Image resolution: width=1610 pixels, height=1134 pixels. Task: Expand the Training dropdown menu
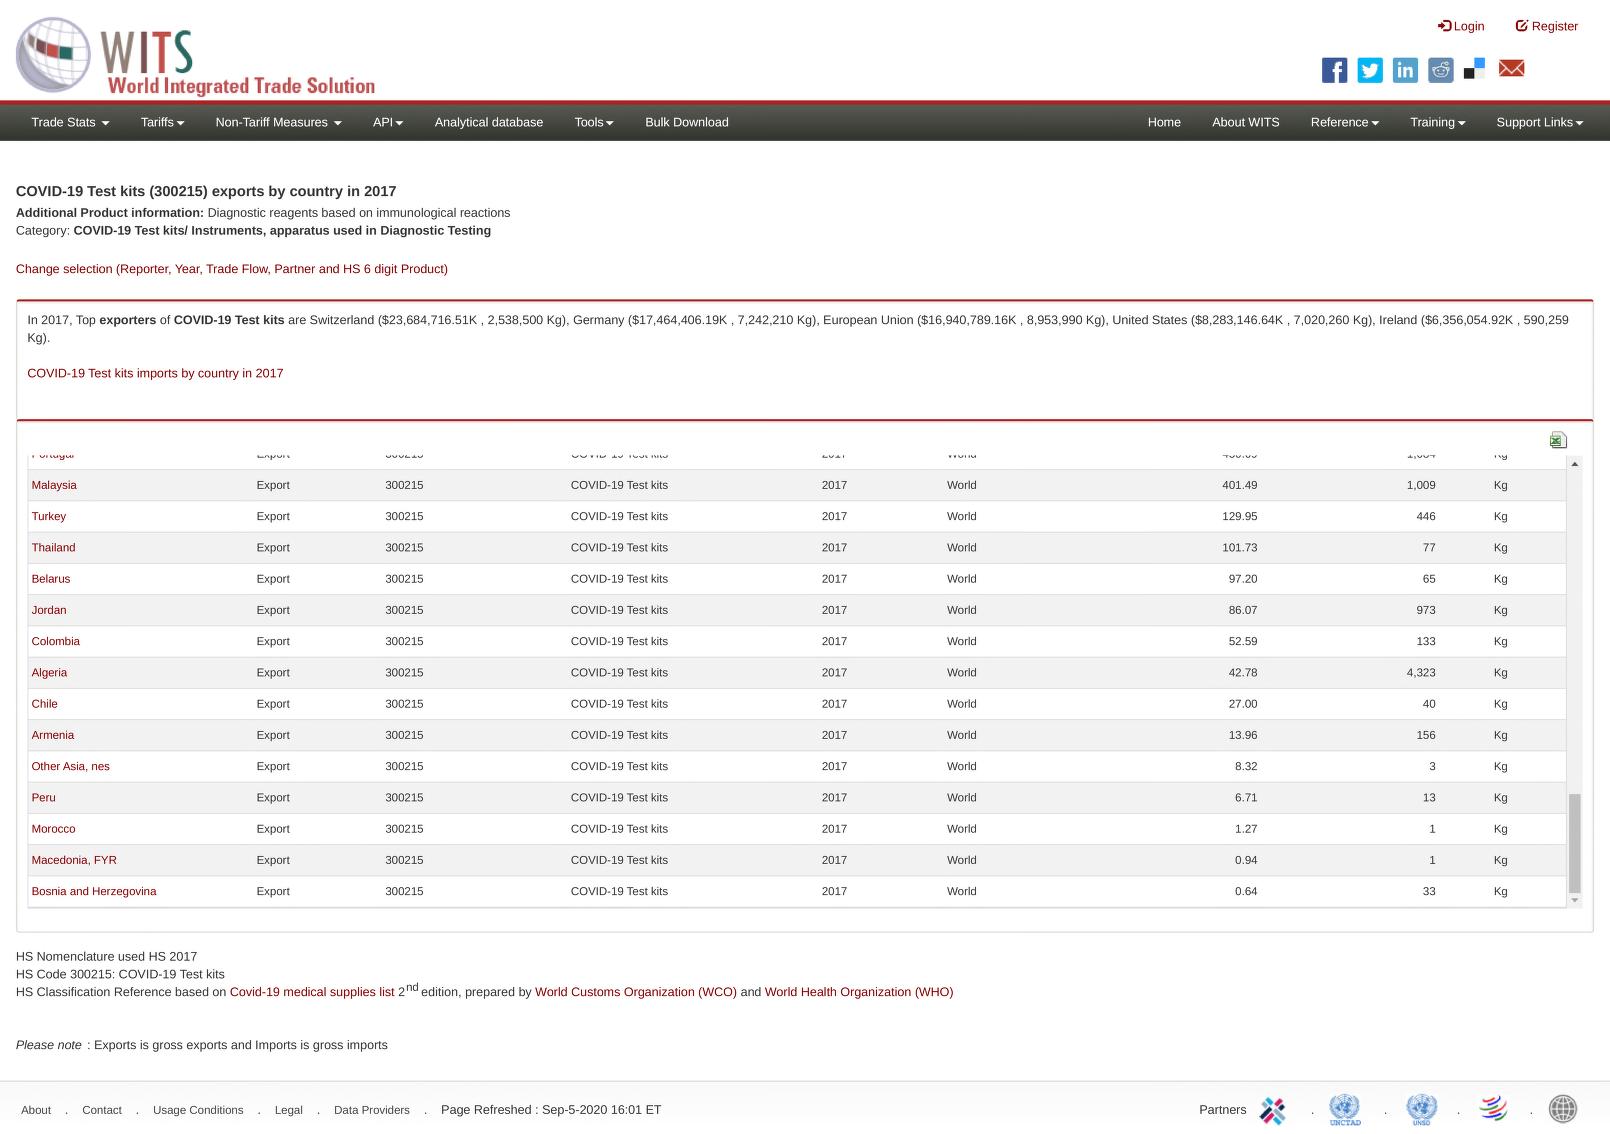coord(1437,122)
